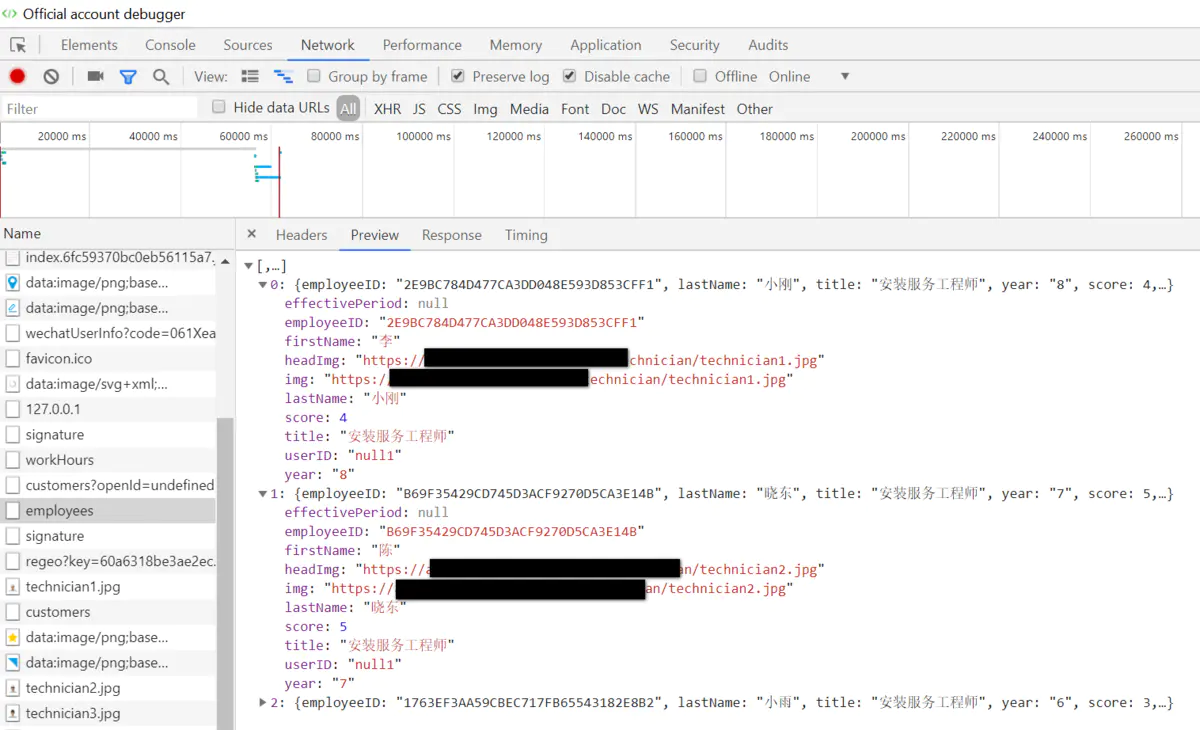Expand entry 2 in the JSON preview
The height and width of the screenshot is (730, 1200).
tap(262, 702)
